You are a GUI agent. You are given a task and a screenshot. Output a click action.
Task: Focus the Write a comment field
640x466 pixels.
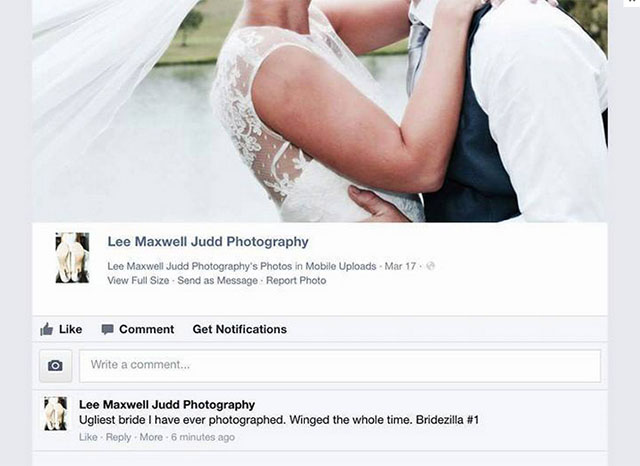coord(340,366)
